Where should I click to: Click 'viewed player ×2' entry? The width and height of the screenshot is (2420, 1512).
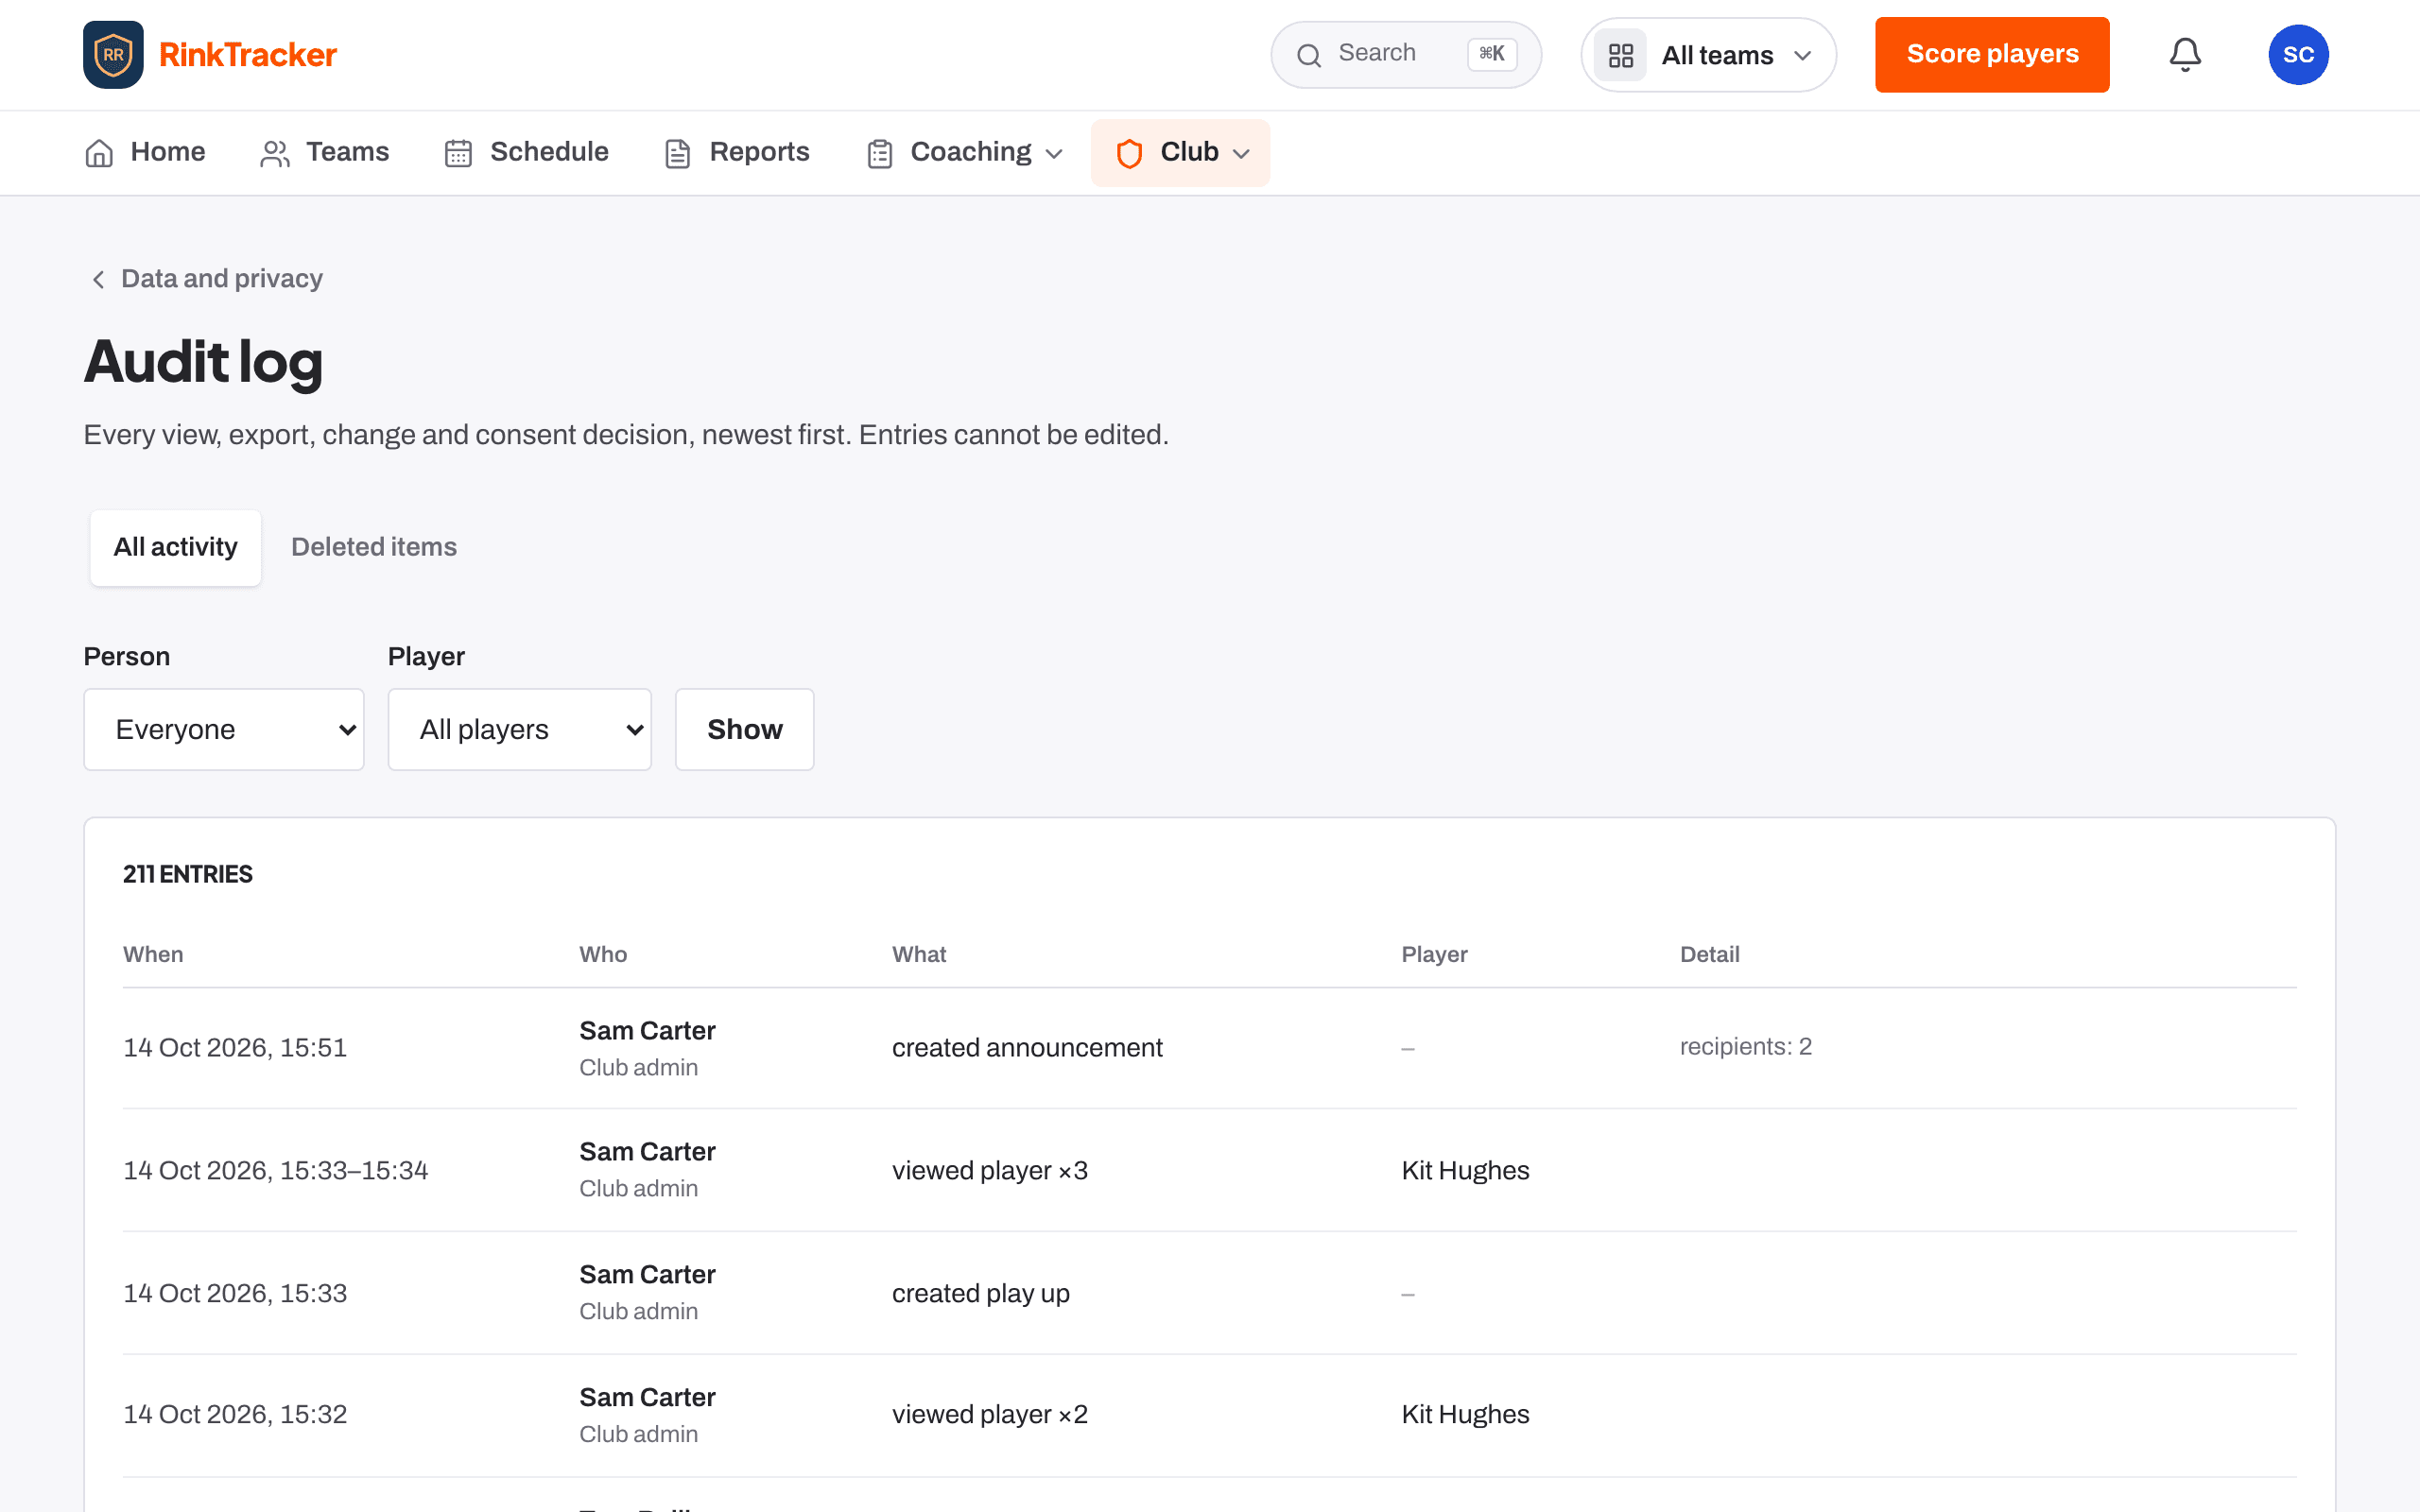[x=990, y=1414]
